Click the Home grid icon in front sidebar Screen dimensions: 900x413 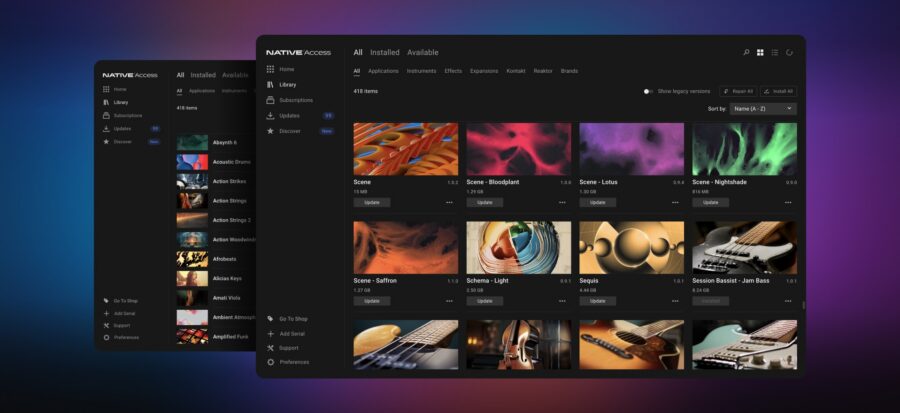tap(270, 69)
